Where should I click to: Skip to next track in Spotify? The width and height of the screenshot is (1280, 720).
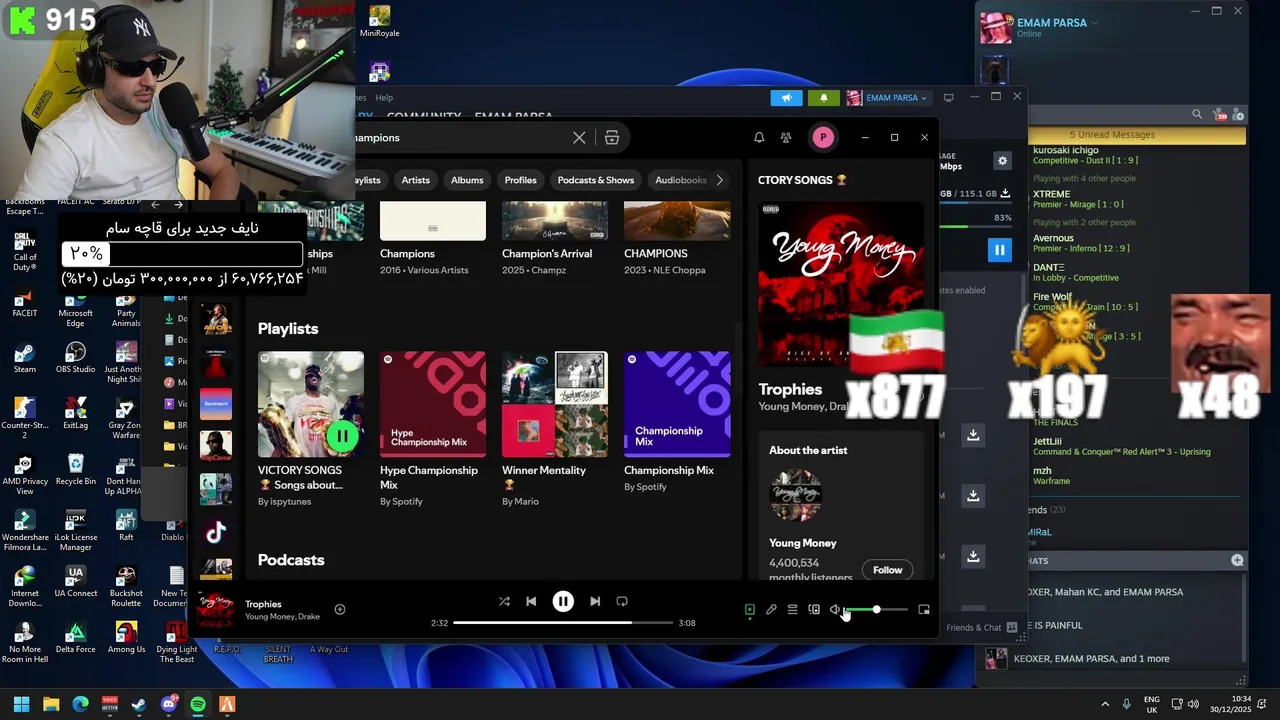(595, 601)
